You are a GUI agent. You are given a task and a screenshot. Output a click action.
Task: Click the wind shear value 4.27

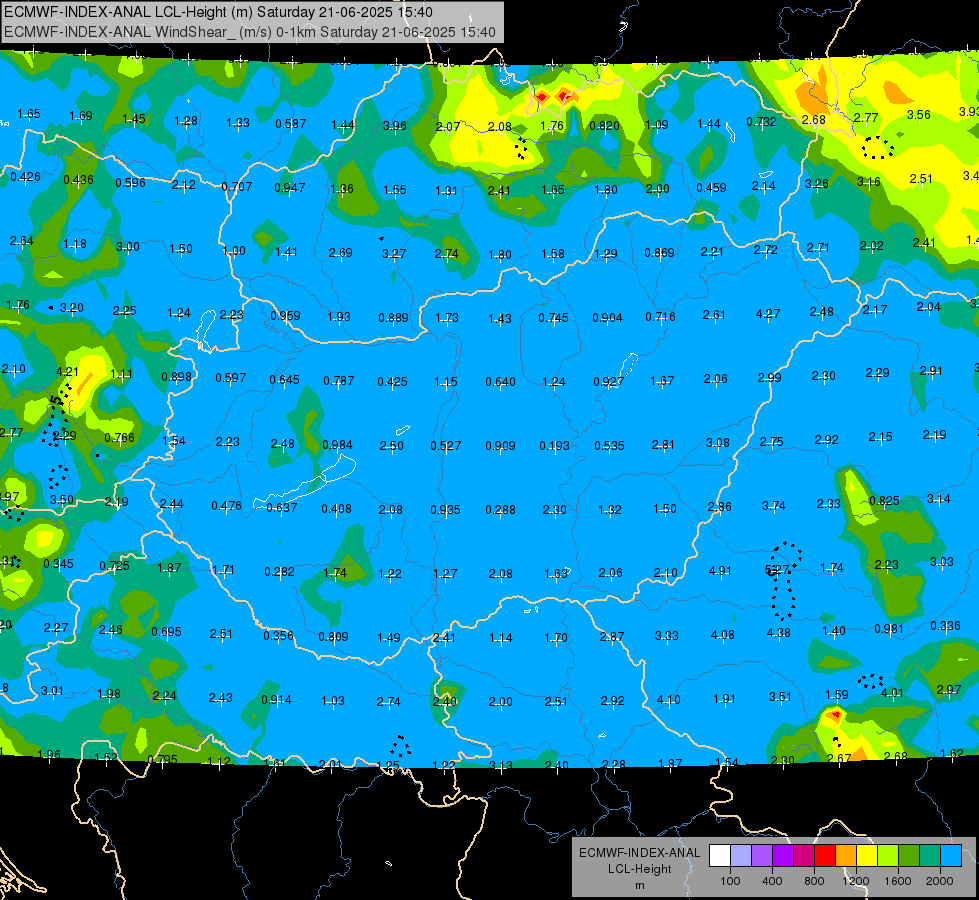(x=768, y=314)
